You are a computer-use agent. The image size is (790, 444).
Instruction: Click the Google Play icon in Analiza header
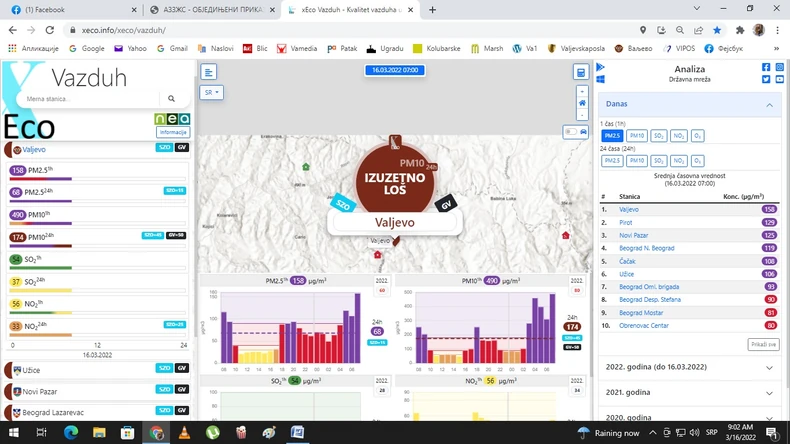601,67
